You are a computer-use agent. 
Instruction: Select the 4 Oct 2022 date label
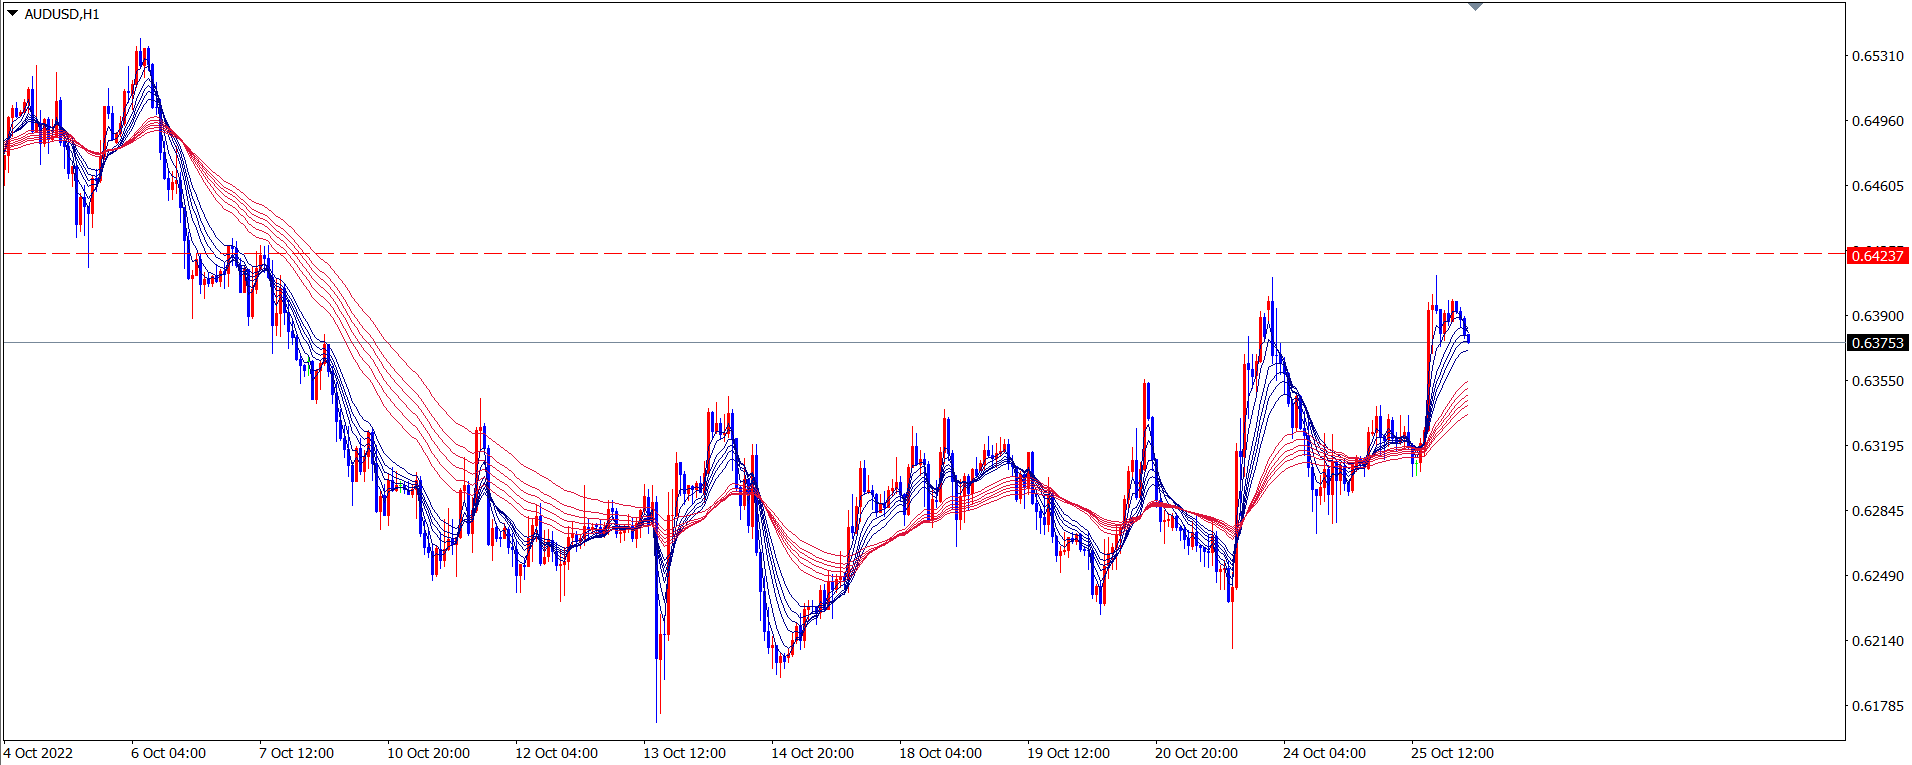39,753
